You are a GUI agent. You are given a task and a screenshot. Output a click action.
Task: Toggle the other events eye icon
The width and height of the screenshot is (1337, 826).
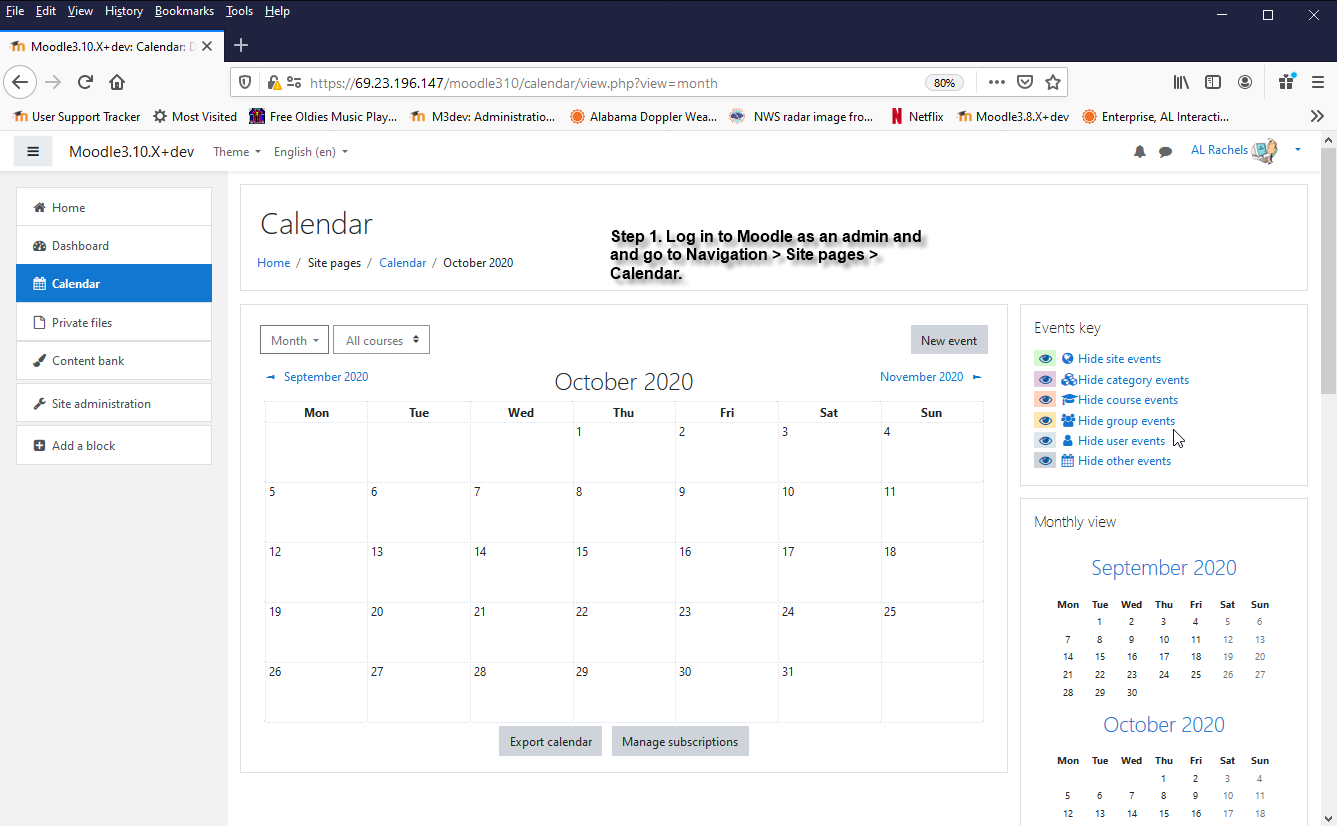tap(1045, 460)
